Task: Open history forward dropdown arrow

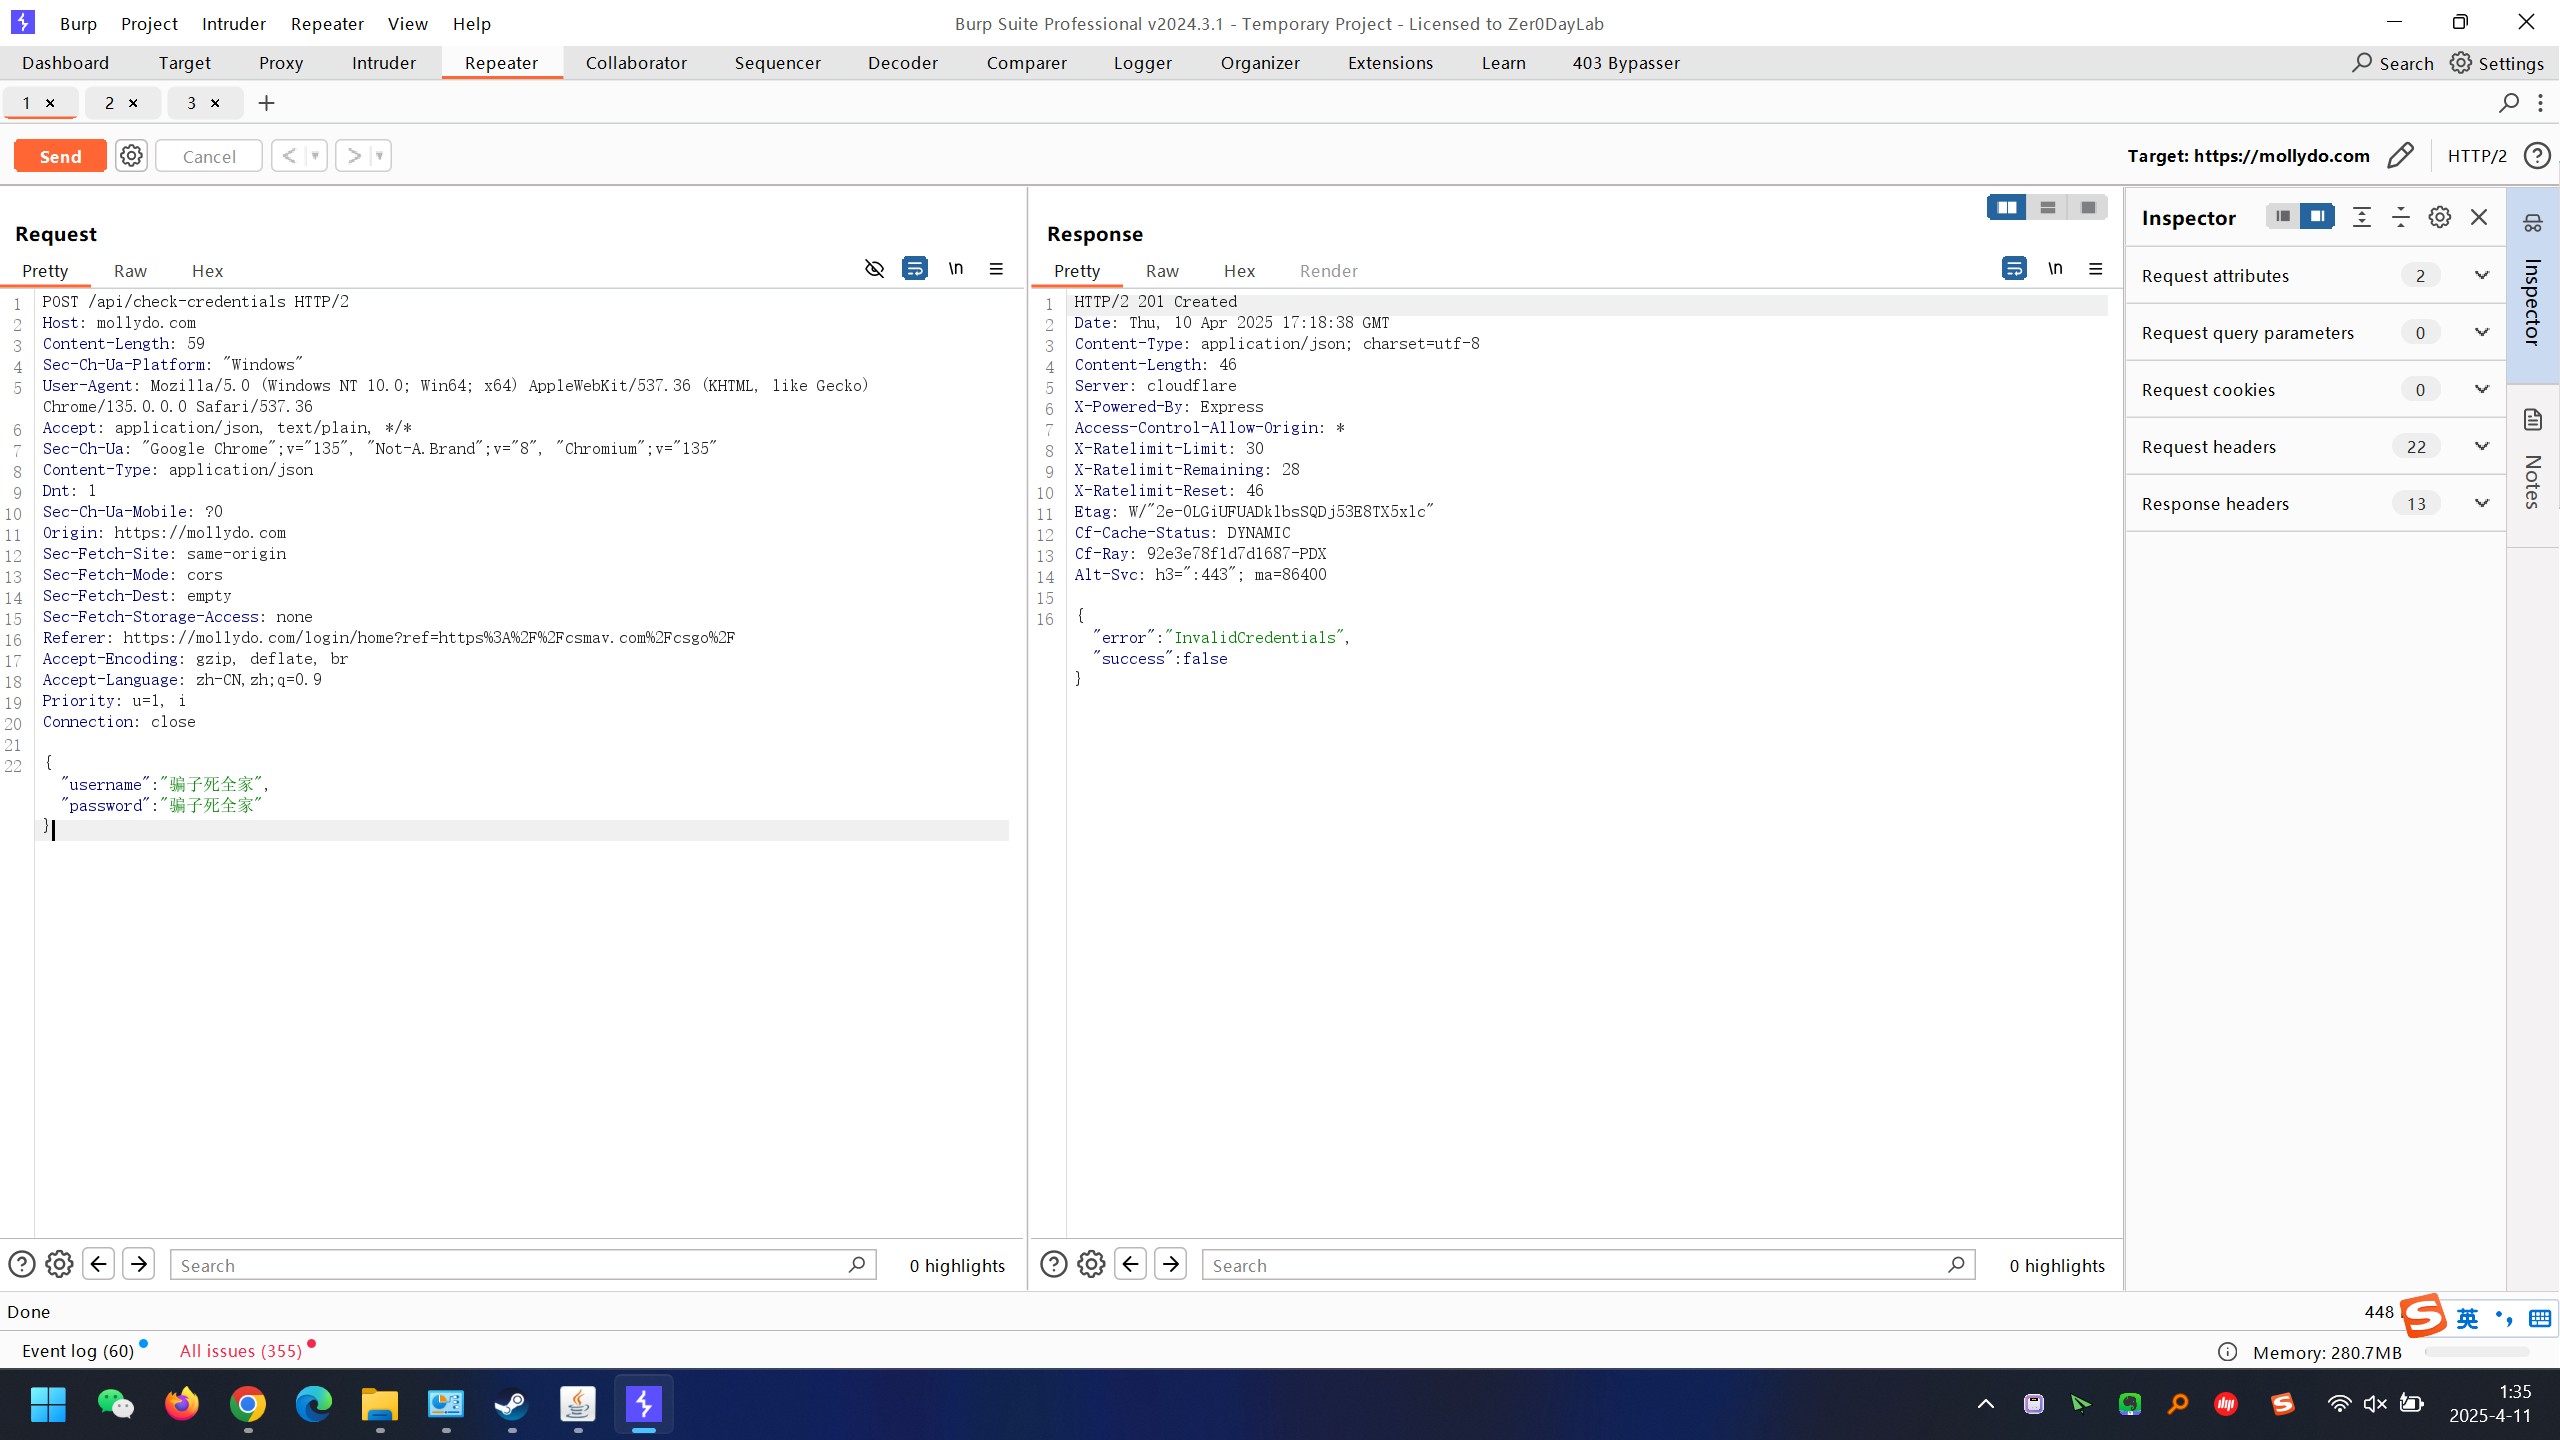Action: point(379,156)
